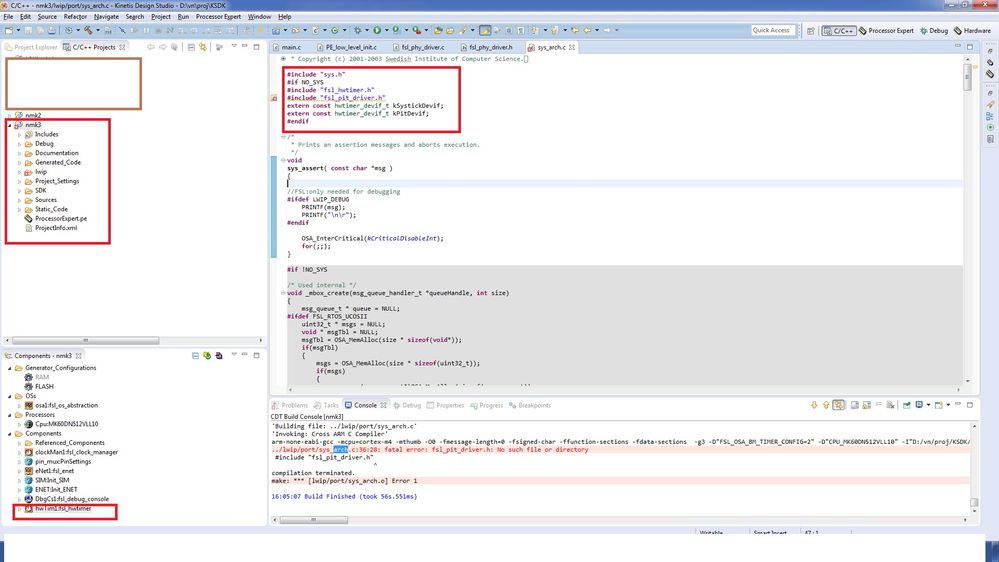This screenshot has width=999, height=562.
Task: Select clockMan1:fsl_clock_manager component
Action: 76,452
